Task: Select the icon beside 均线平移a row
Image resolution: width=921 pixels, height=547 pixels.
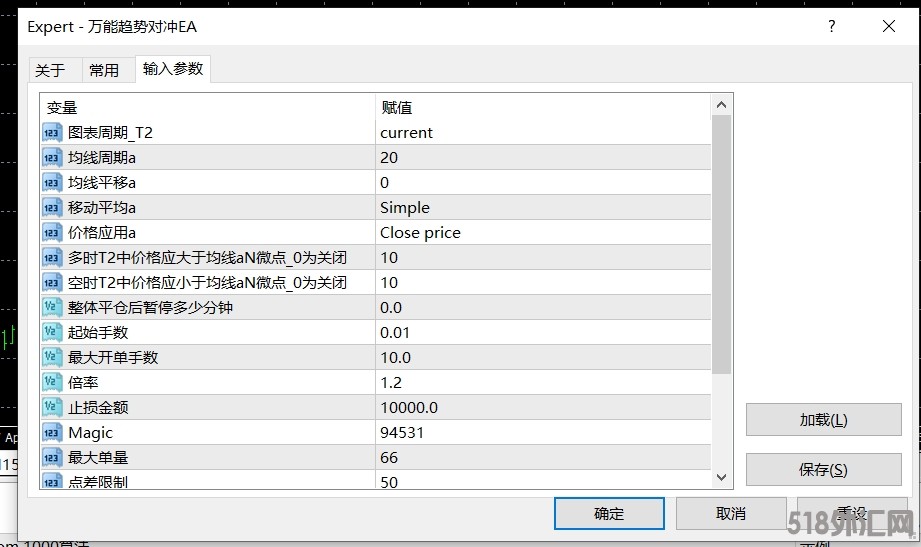Action: point(53,183)
